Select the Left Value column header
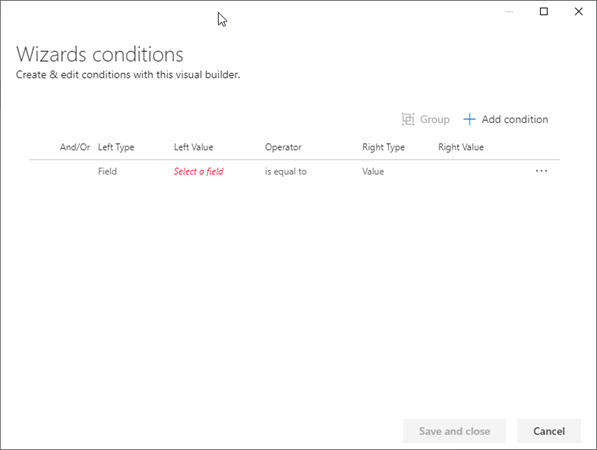Viewport: 597px width, 450px height. click(193, 147)
